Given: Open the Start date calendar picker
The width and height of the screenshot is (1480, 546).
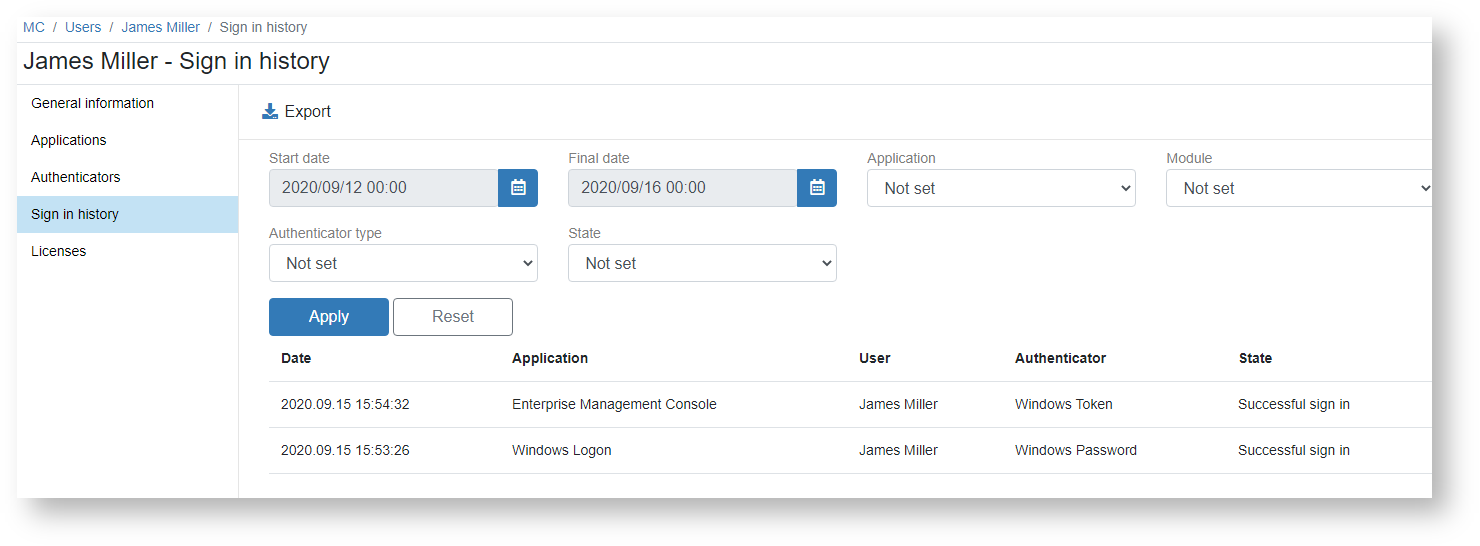Looking at the screenshot, I should tap(518, 188).
